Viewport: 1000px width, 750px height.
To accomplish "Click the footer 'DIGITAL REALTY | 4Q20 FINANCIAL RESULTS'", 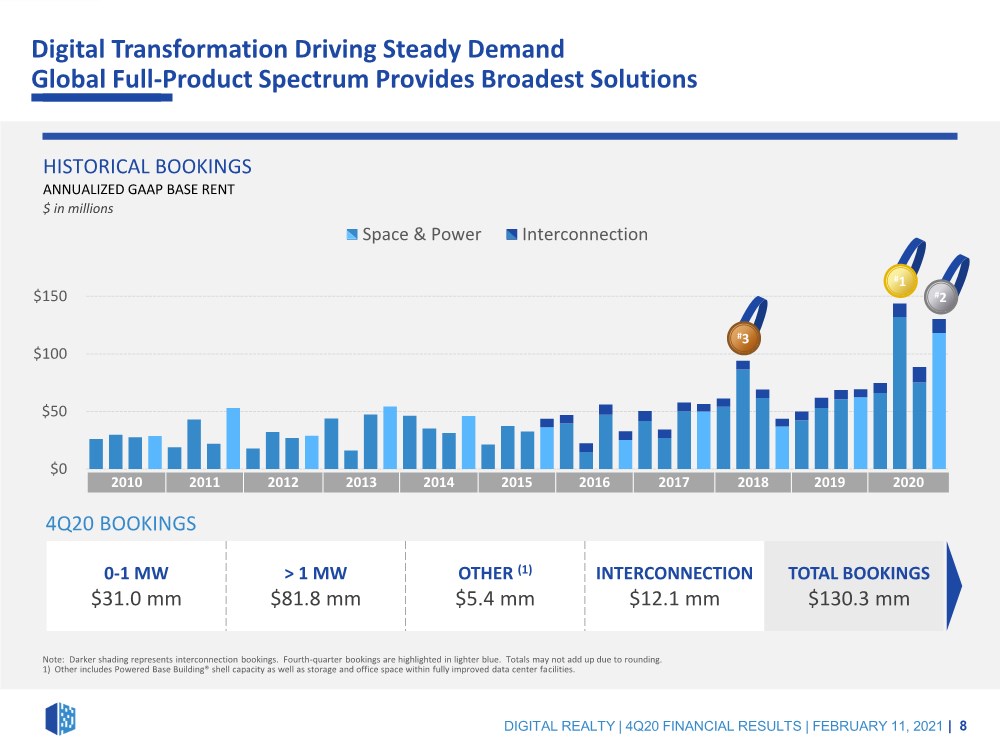I will tap(723, 726).
